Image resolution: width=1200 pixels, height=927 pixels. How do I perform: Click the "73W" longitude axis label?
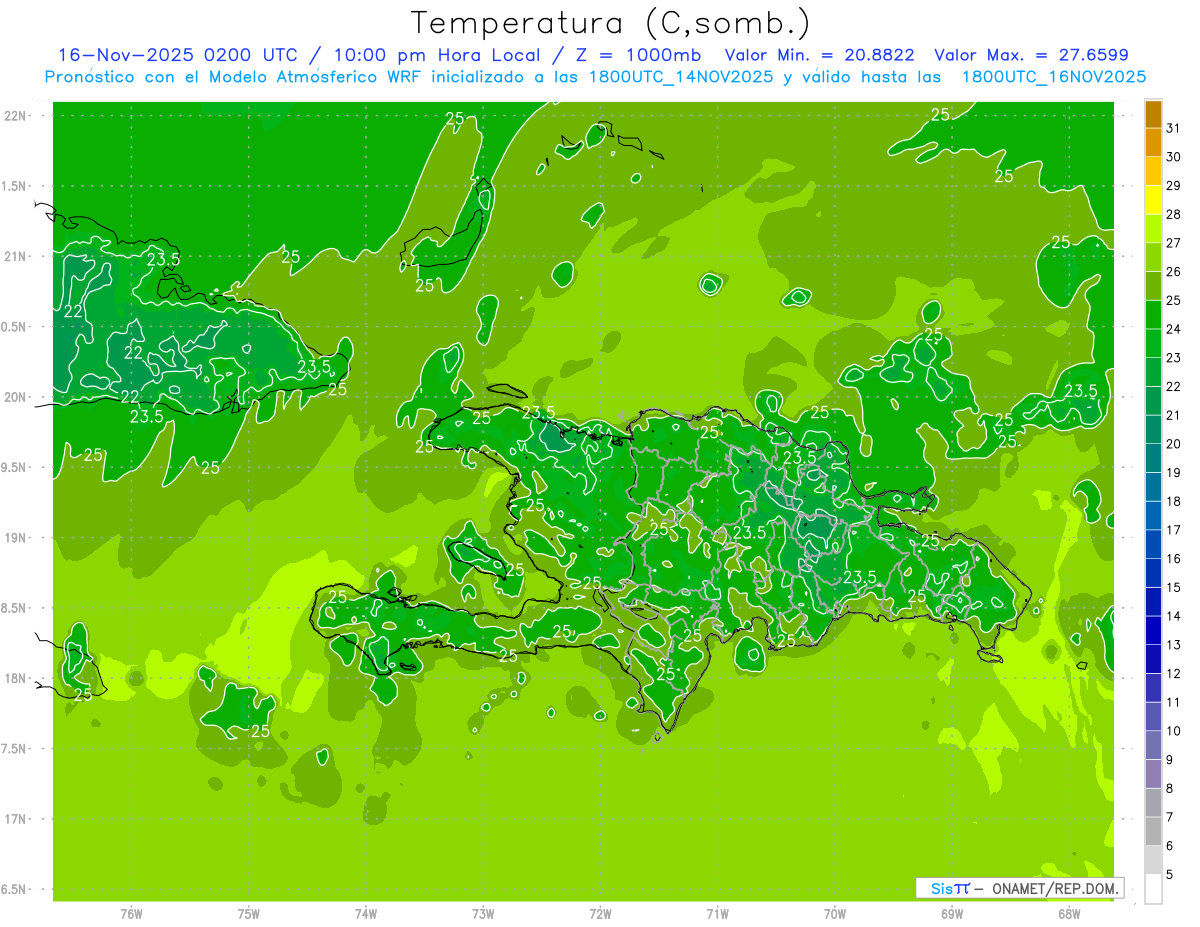tap(483, 913)
